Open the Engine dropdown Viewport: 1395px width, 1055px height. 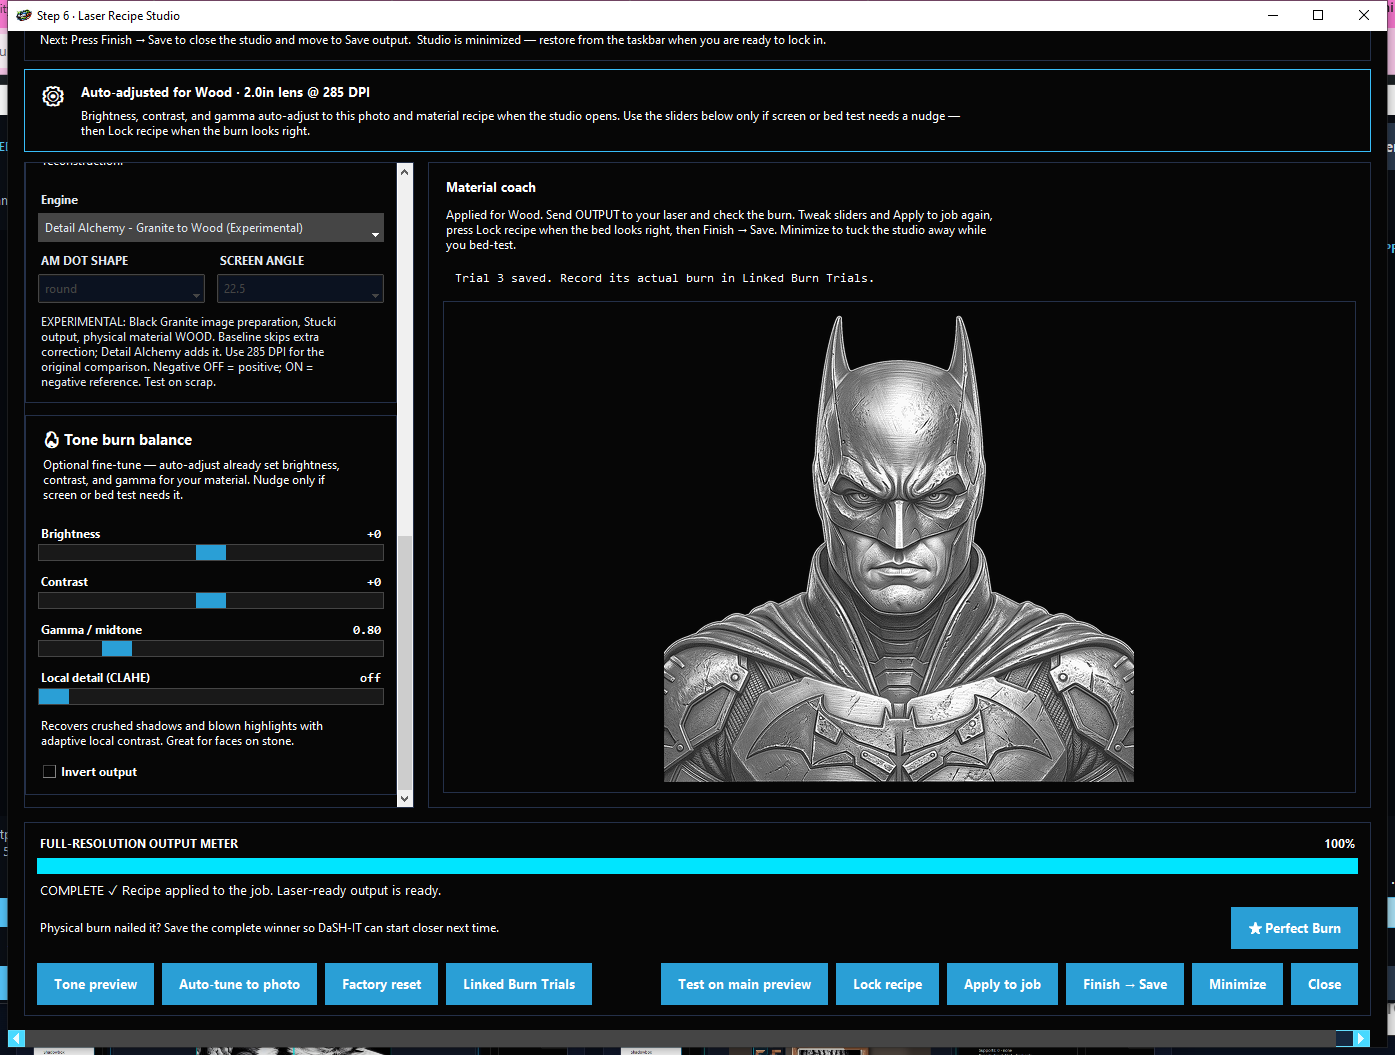coord(211,228)
